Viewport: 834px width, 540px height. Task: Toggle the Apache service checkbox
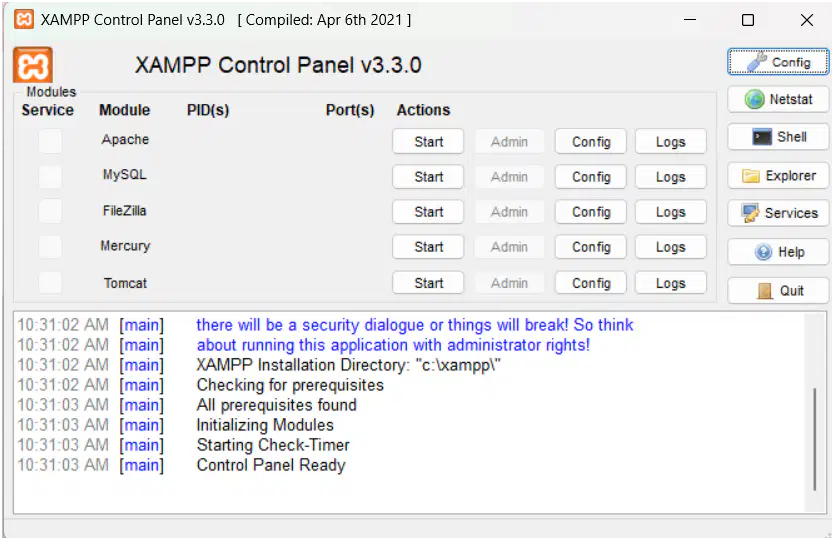50,142
